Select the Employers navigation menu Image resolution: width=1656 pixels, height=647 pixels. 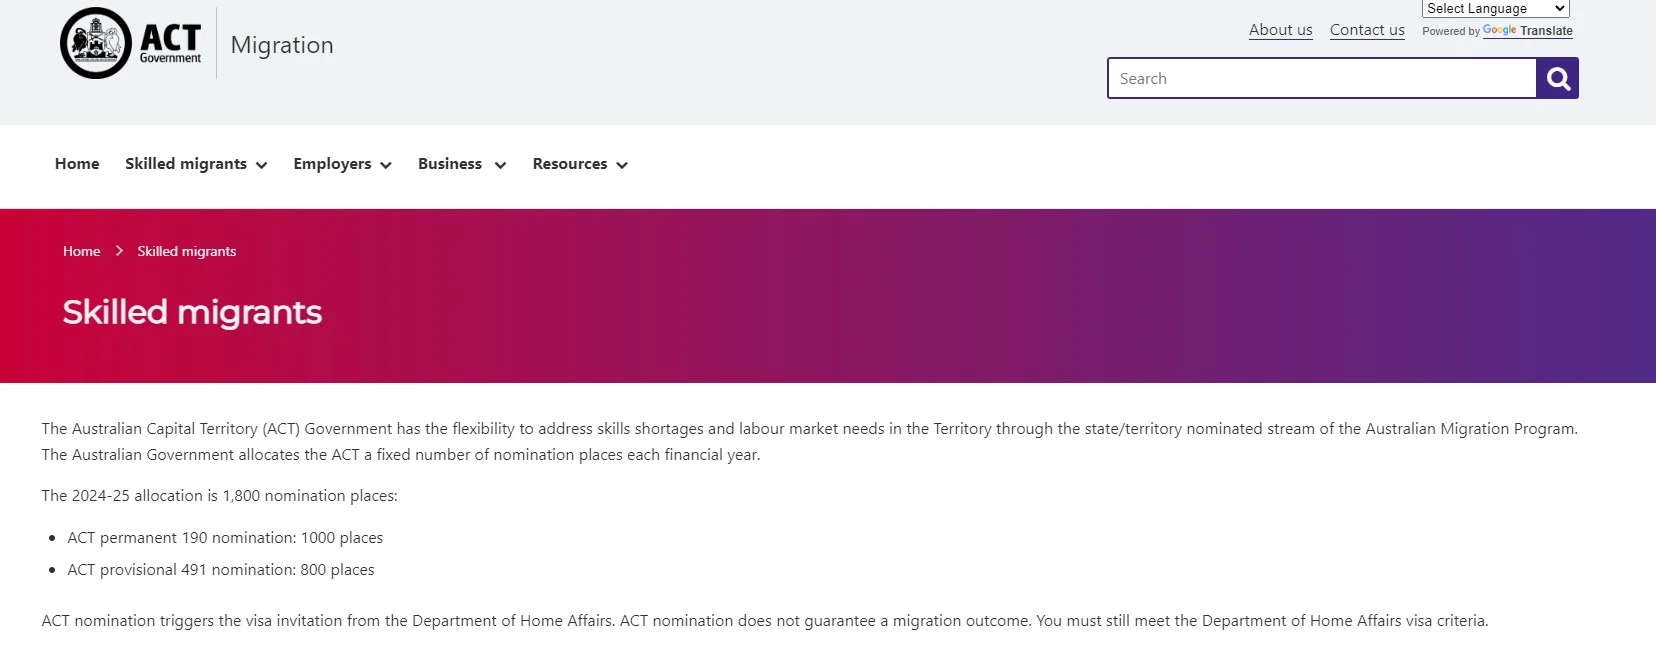click(x=332, y=164)
